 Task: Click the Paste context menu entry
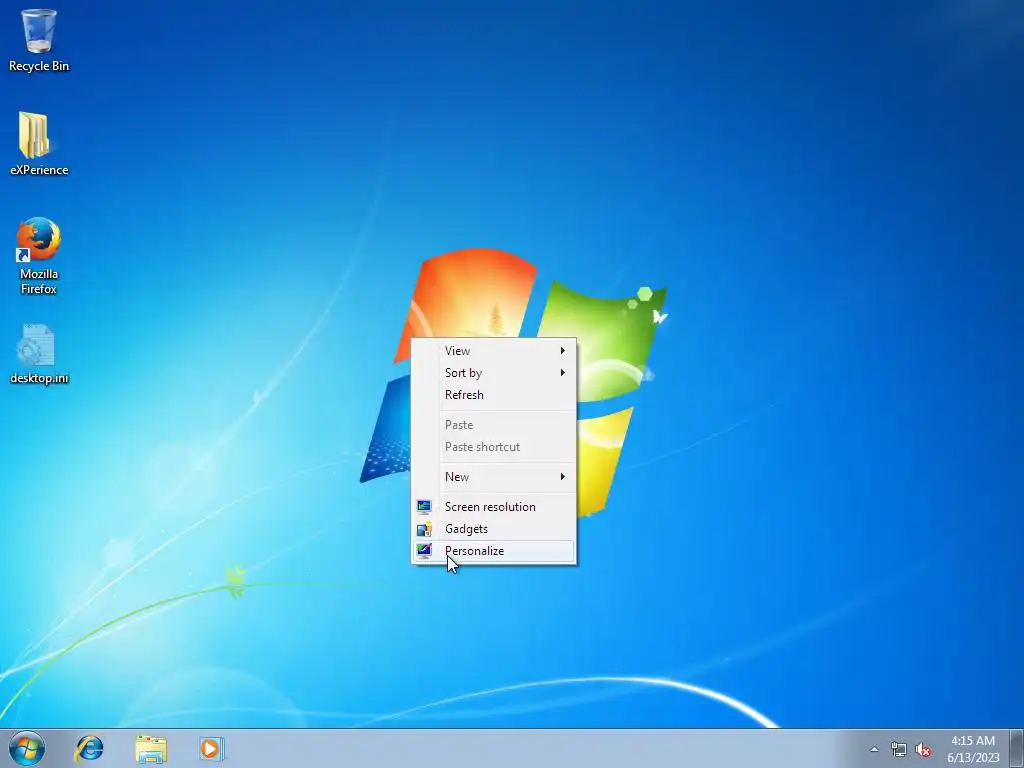click(494, 425)
